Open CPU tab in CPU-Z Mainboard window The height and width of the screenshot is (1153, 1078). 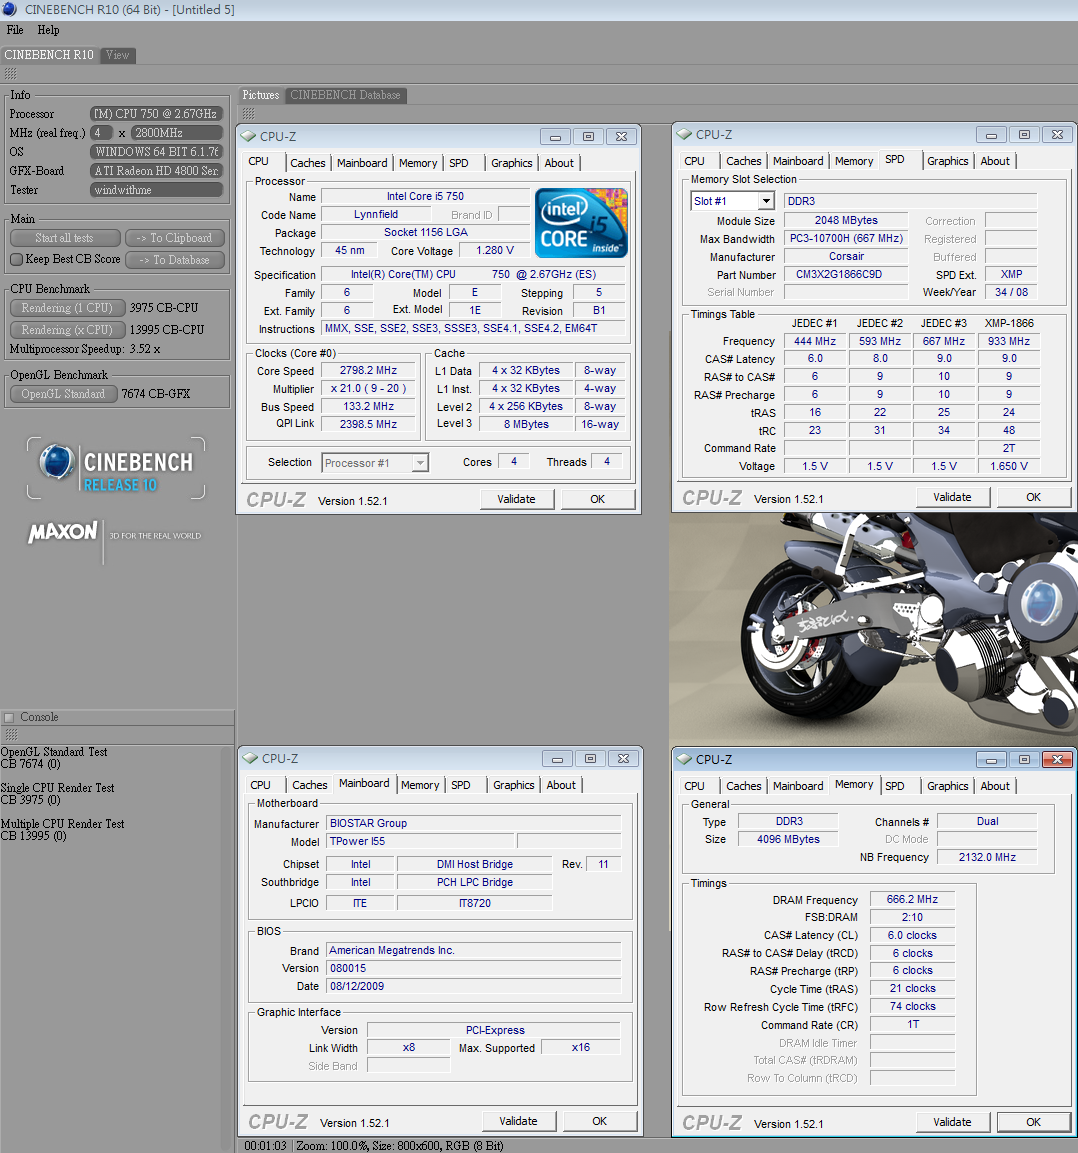[260, 785]
